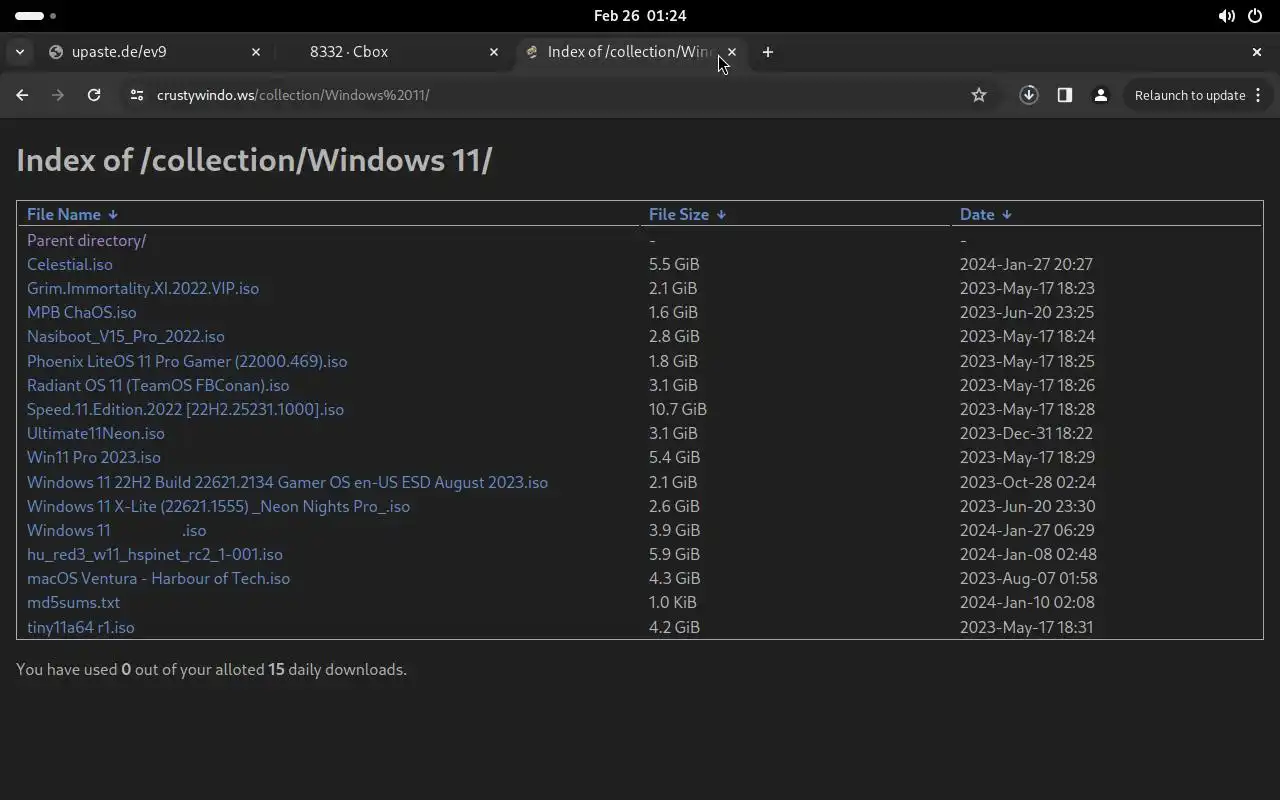Close the browser window

[x=1257, y=52]
